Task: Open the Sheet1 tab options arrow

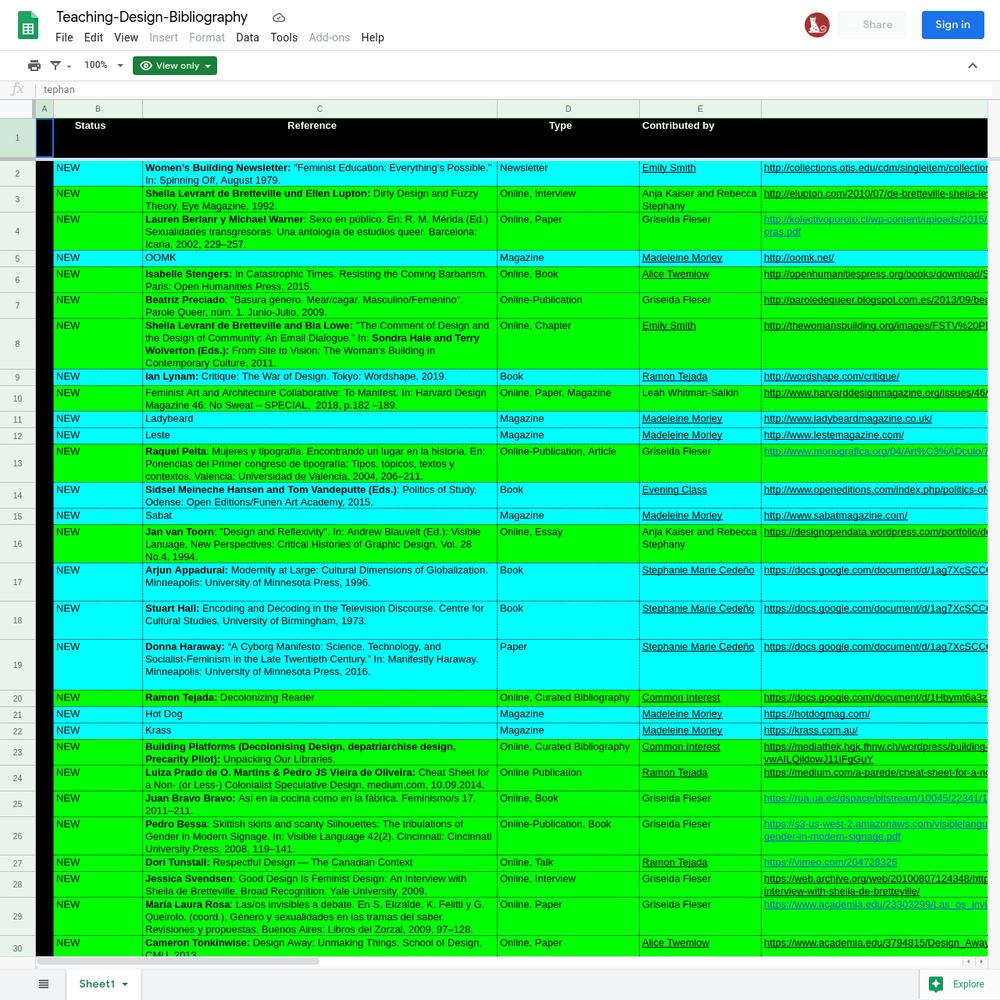Action: pos(125,984)
